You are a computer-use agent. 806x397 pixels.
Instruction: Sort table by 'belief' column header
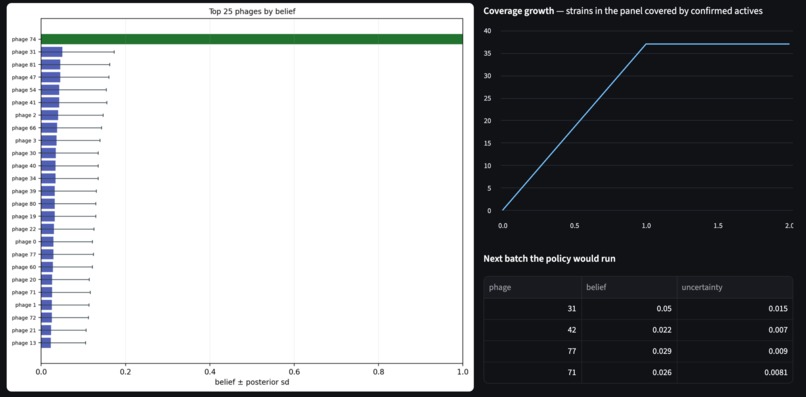pos(629,287)
